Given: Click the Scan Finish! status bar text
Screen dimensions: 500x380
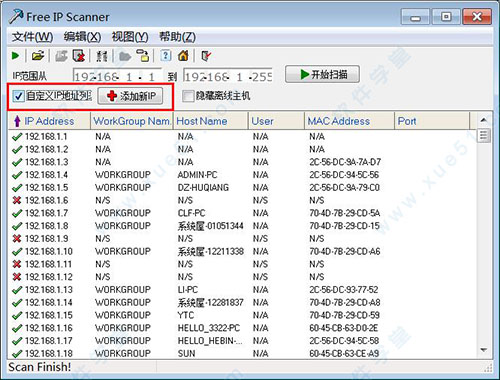Looking at the screenshot, I should click(x=40, y=367).
